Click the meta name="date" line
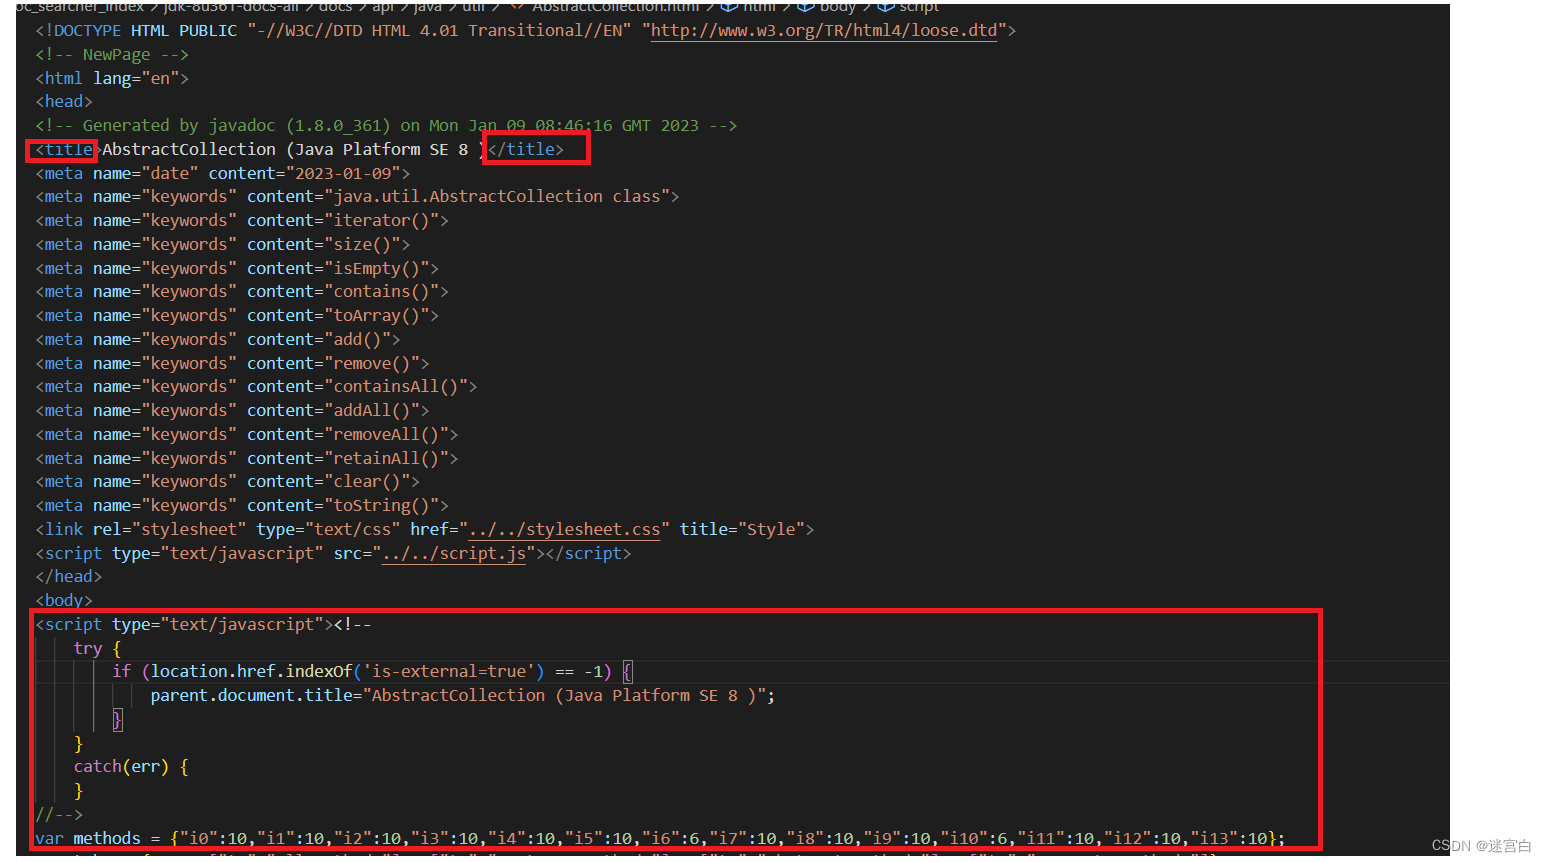Image resolution: width=1546 pixels, height=862 pixels. click(x=223, y=173)
